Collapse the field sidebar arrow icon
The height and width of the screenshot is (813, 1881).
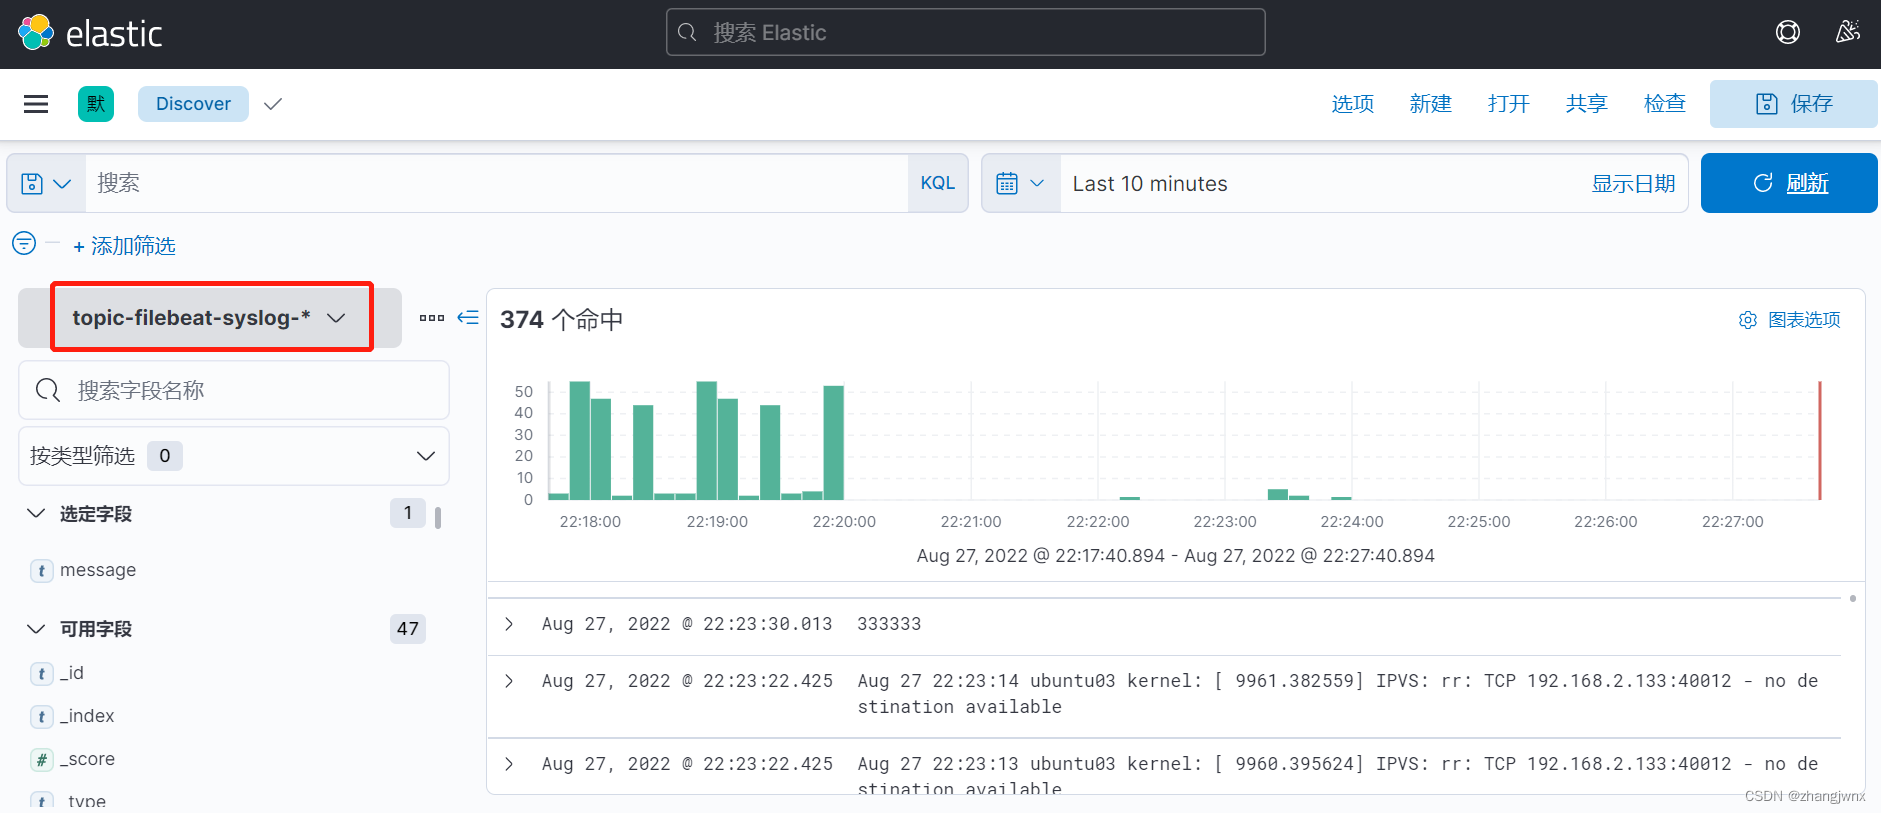pyautogui.click(x=468, y=318)
